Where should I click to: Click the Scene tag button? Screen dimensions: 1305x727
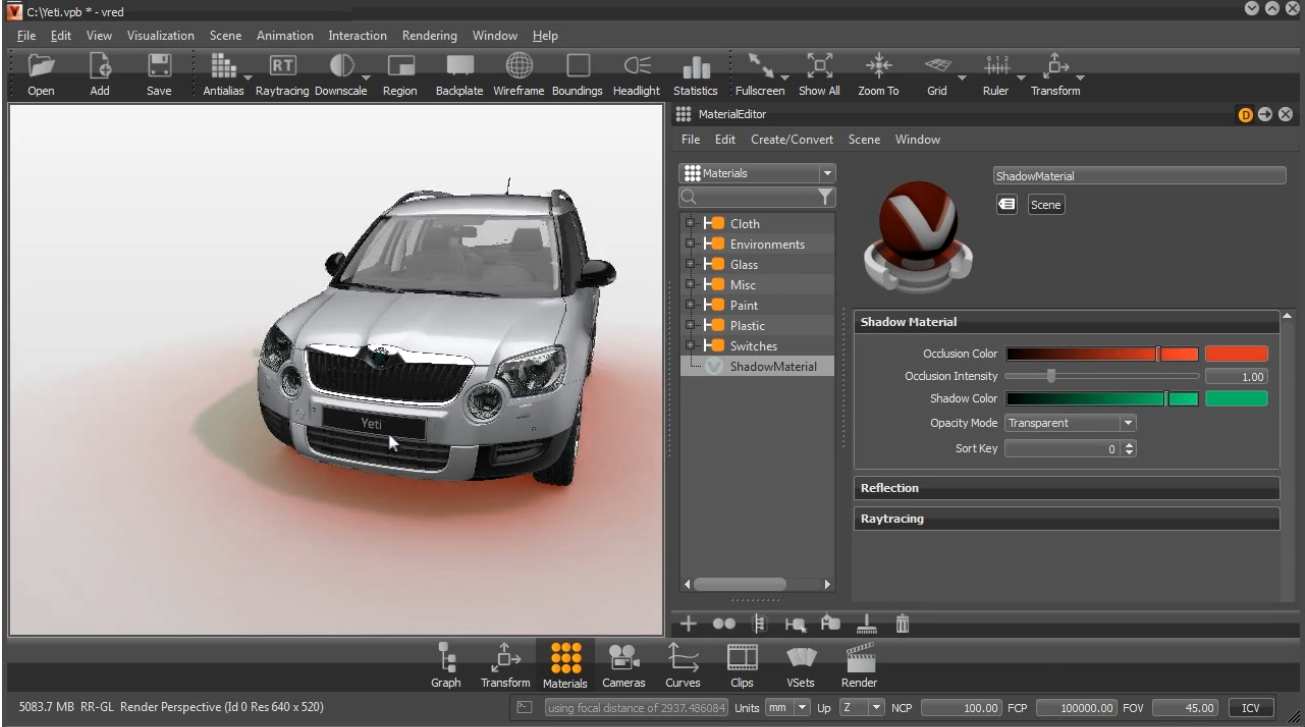pyautogui.click(x=1046, y=205)
